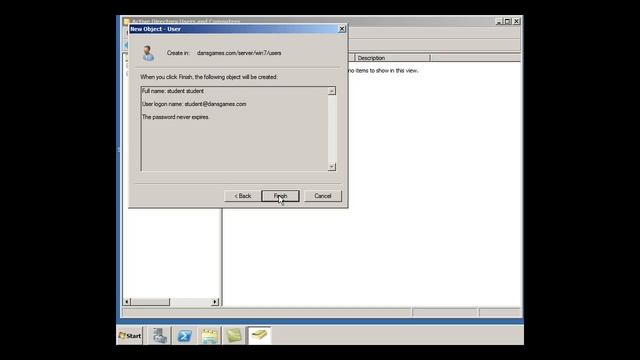Select the active Active Directory Users taskbar icon
The width and height of the screenshot is (640, 360).
[x=259, y=336]
